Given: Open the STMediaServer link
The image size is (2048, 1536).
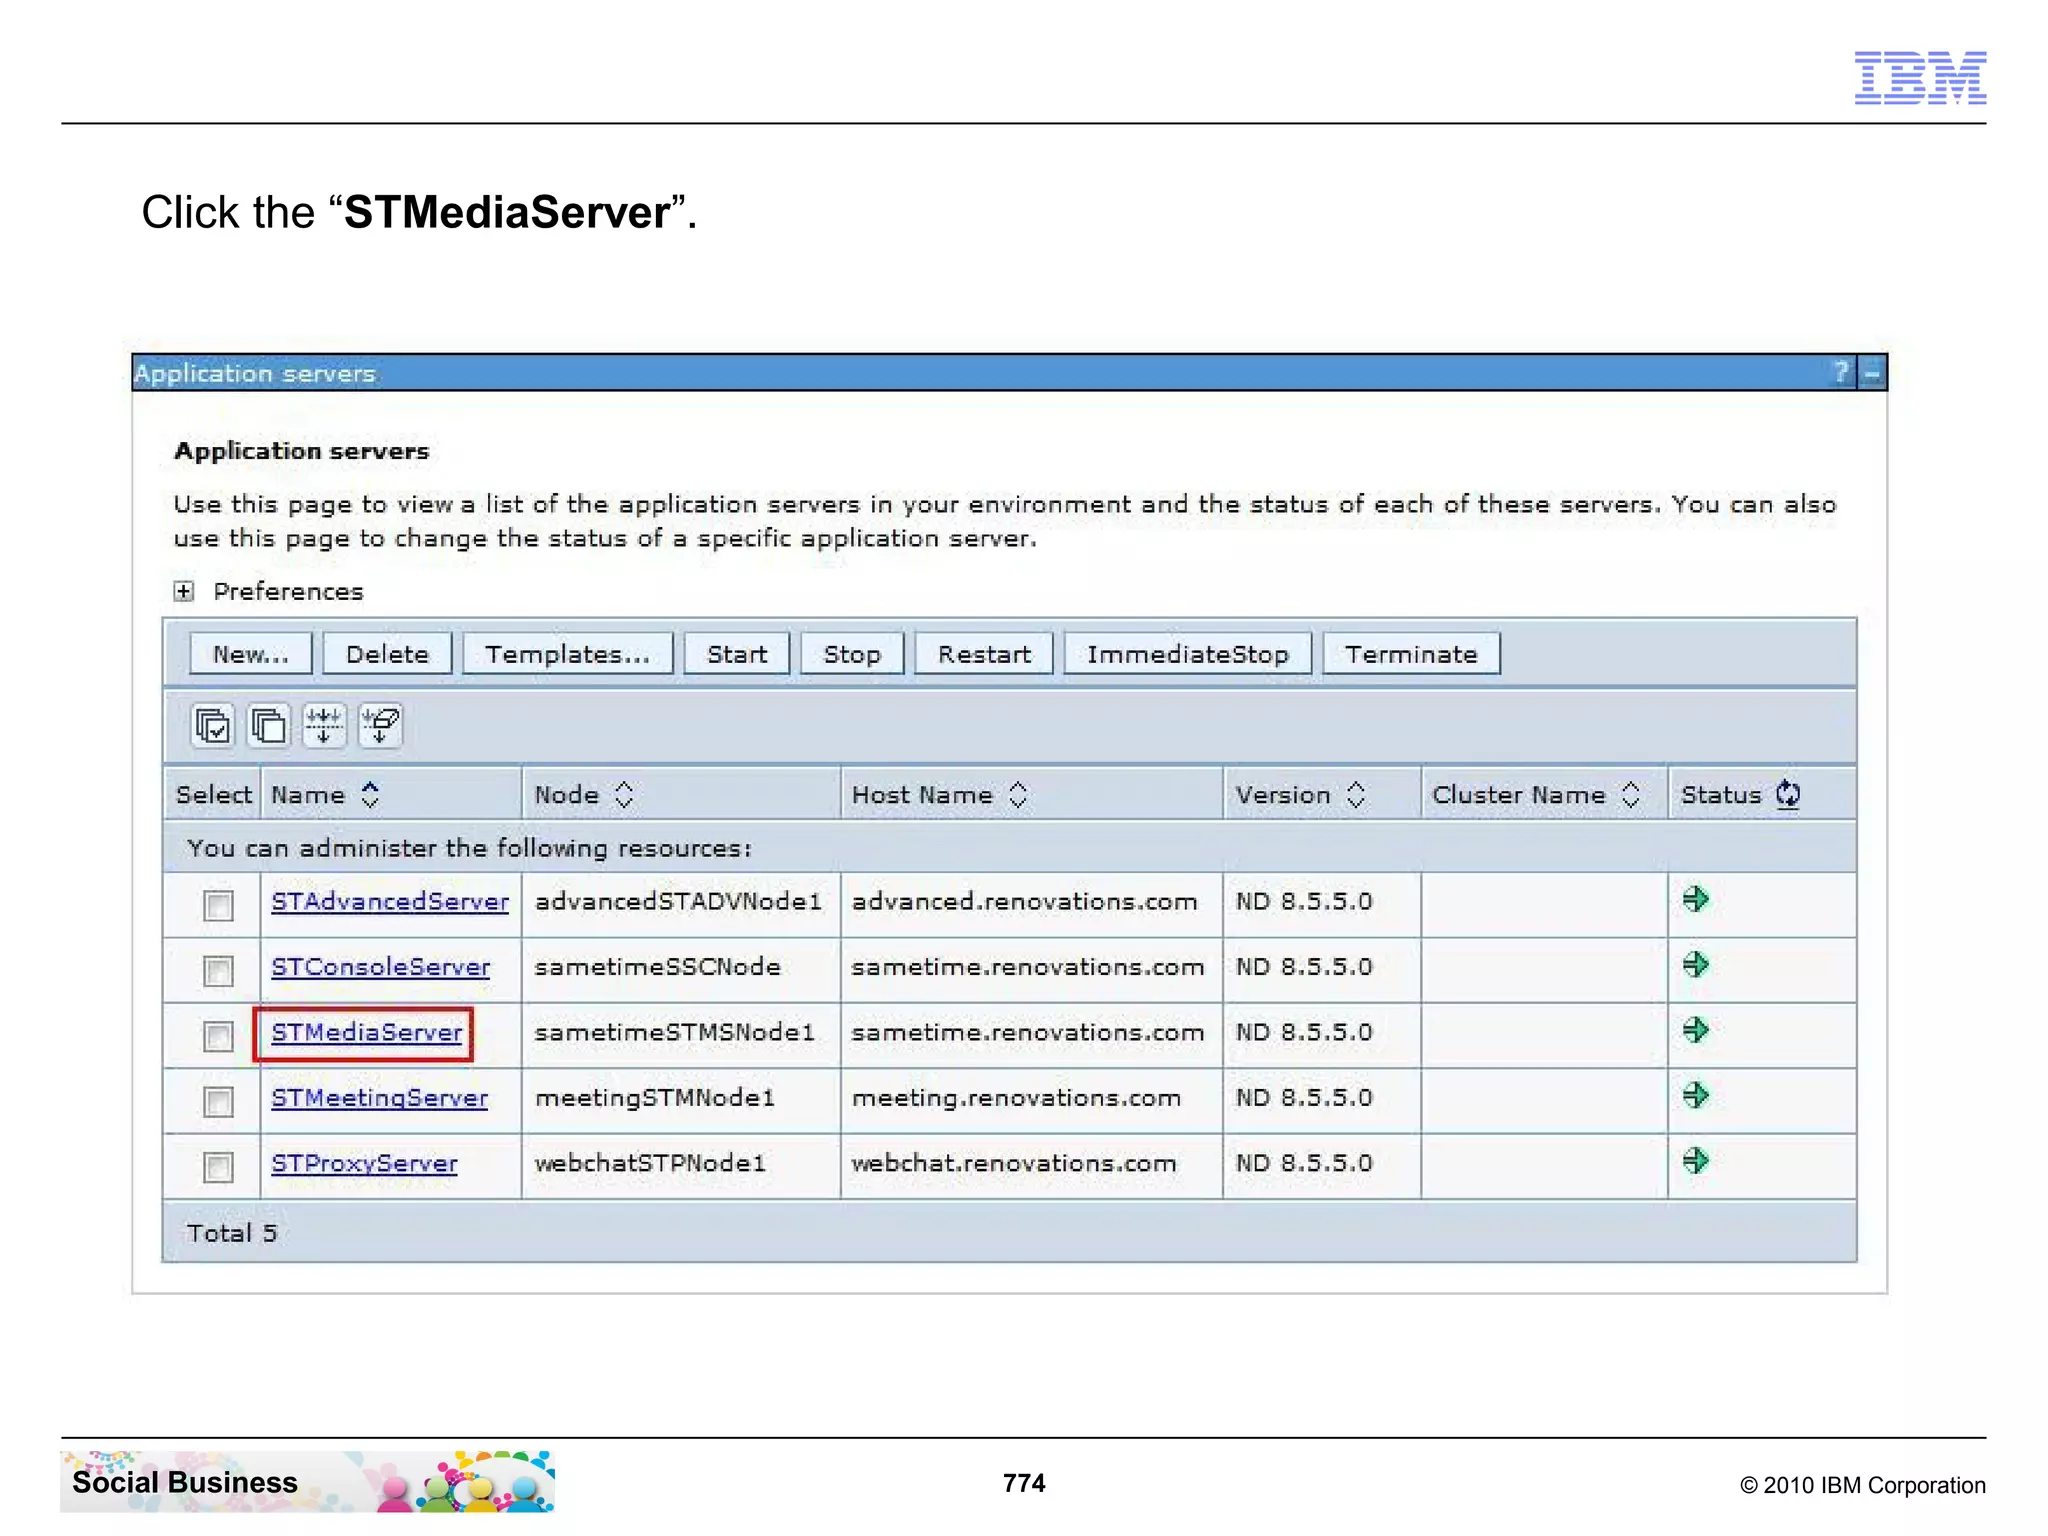Looking at the screenshot, I should [x=367, y=1032].
